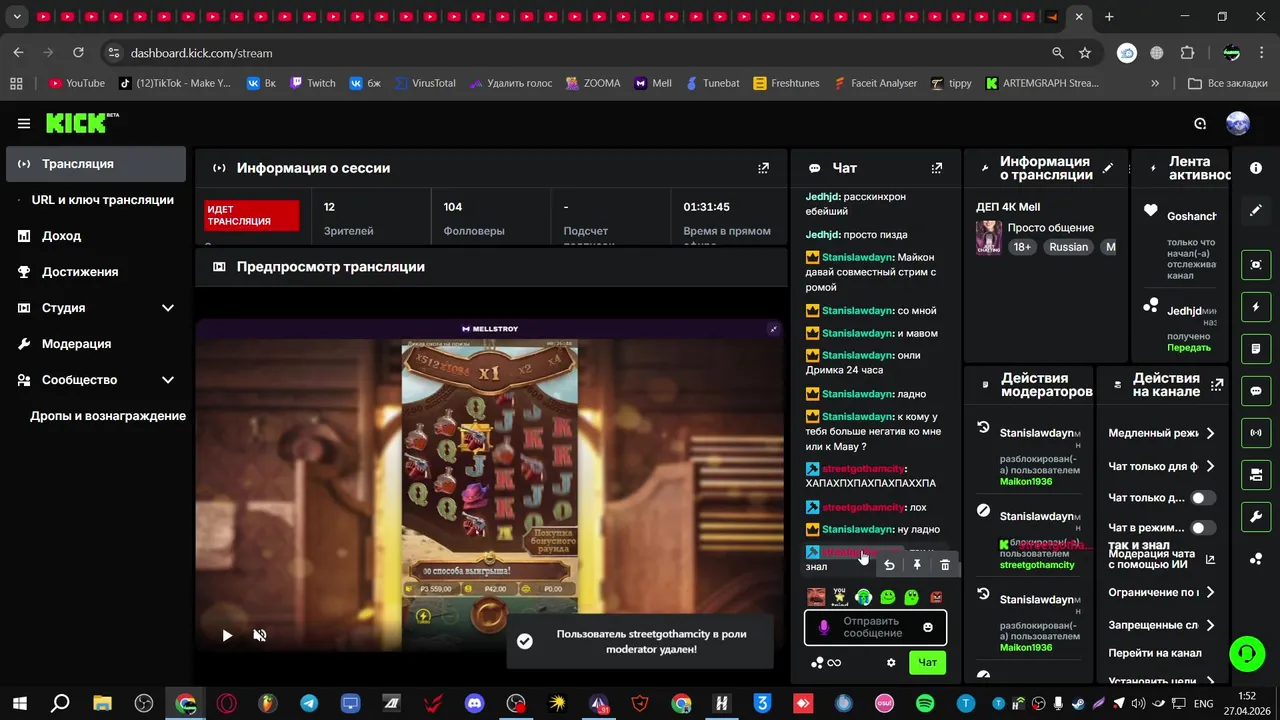This screenshot has height=720, width=1280.
Task: Click Передать under Jedhjd activity
Action: (x=1189, y=347)
